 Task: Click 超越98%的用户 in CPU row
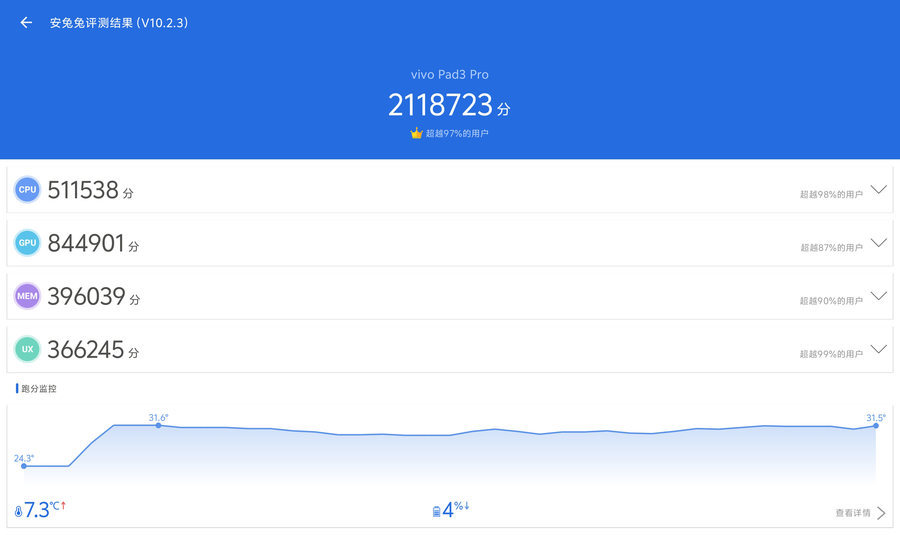[x=831, y=194]
